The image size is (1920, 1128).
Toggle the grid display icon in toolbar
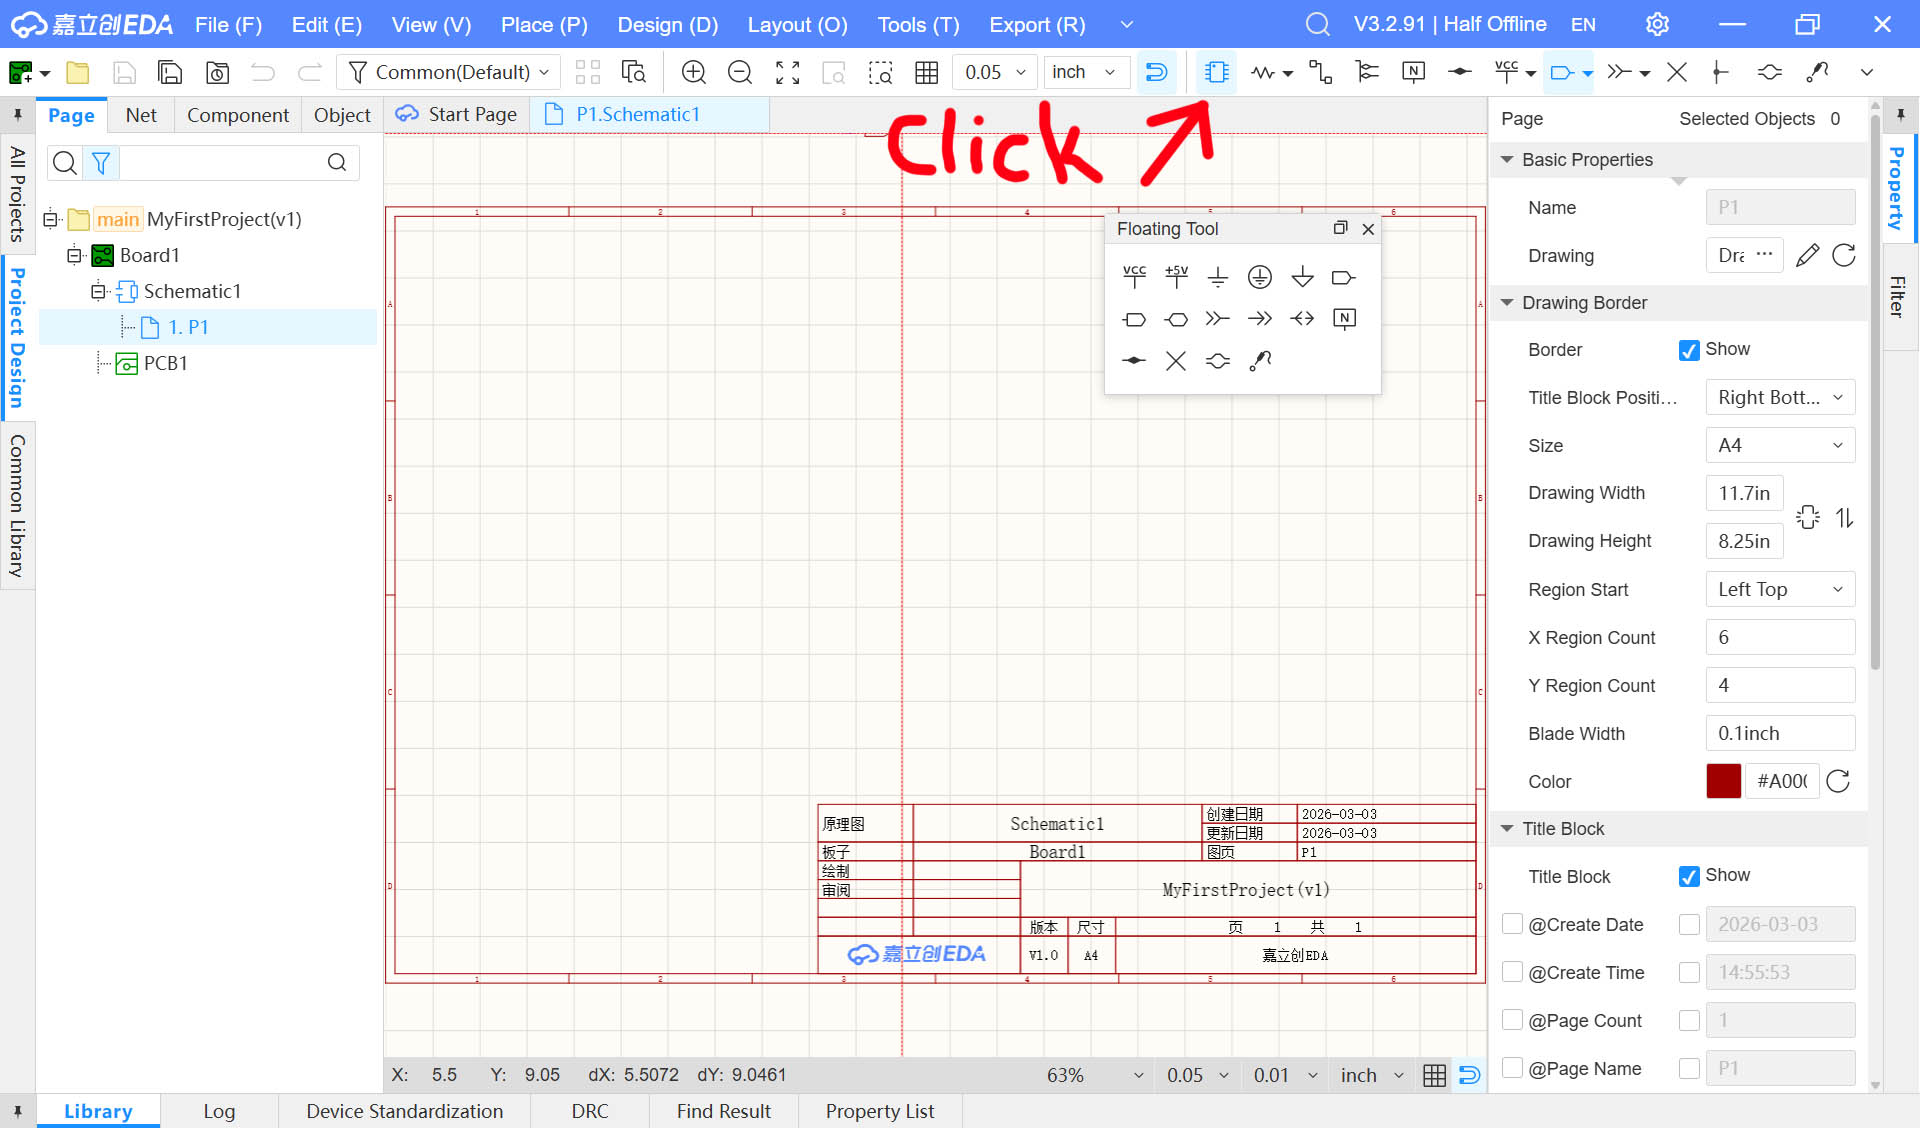coord(926,72)
